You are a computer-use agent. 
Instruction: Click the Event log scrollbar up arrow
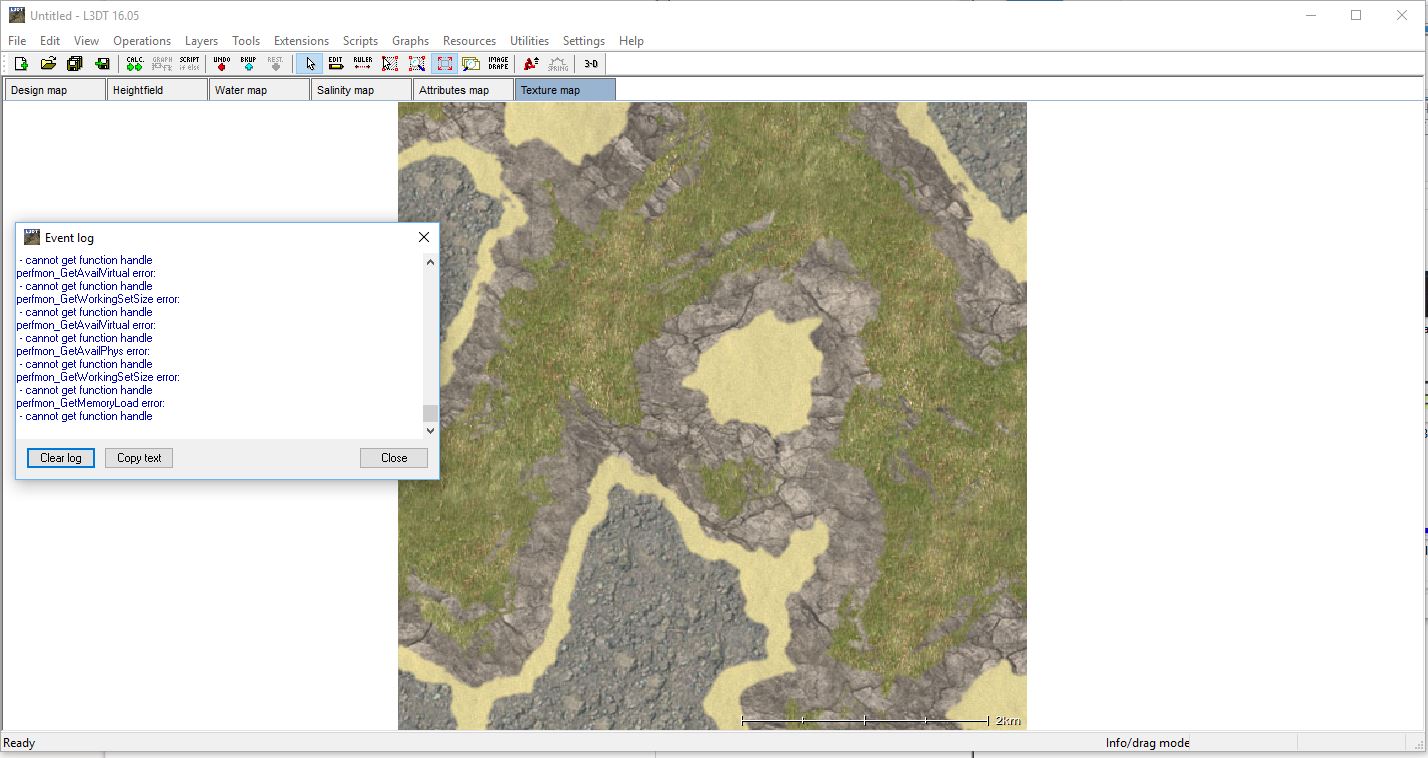click(431, 262)
